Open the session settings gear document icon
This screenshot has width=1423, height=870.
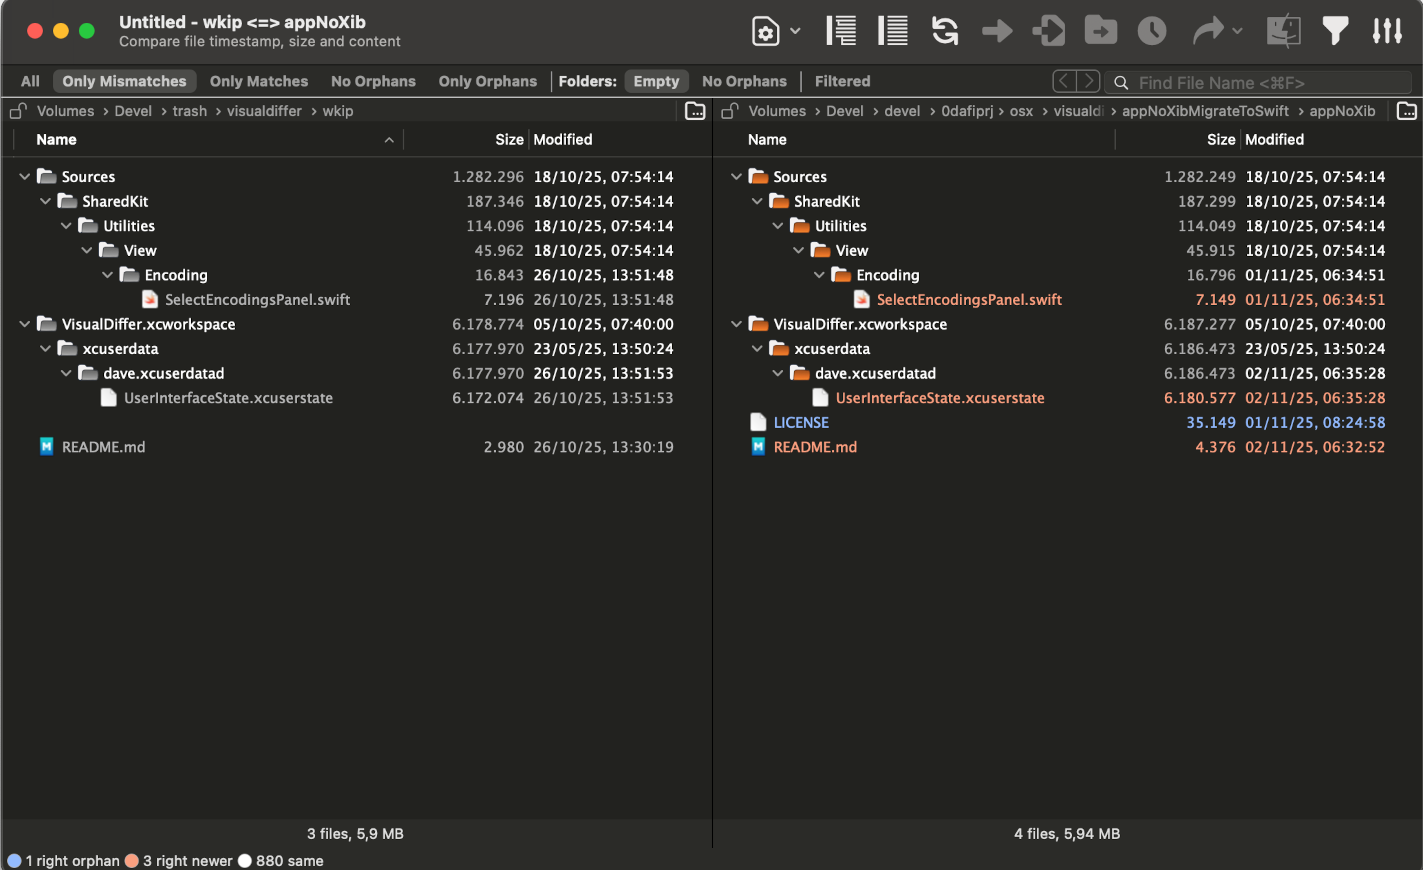tap(765, 32)
